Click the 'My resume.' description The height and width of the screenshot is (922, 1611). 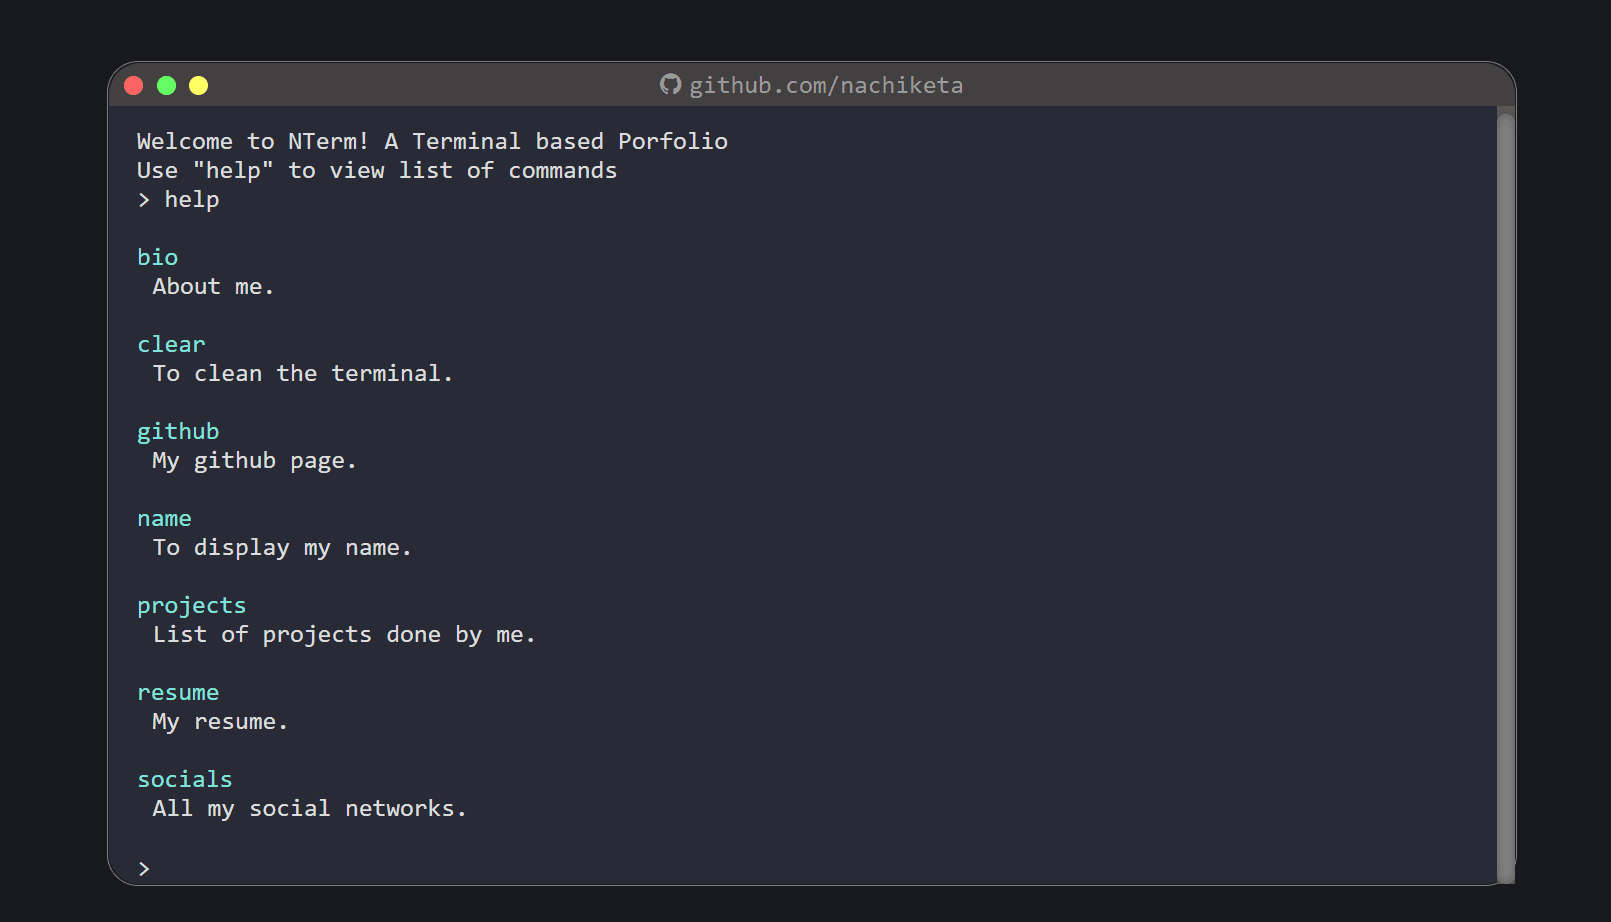click(x=220, y=722)
